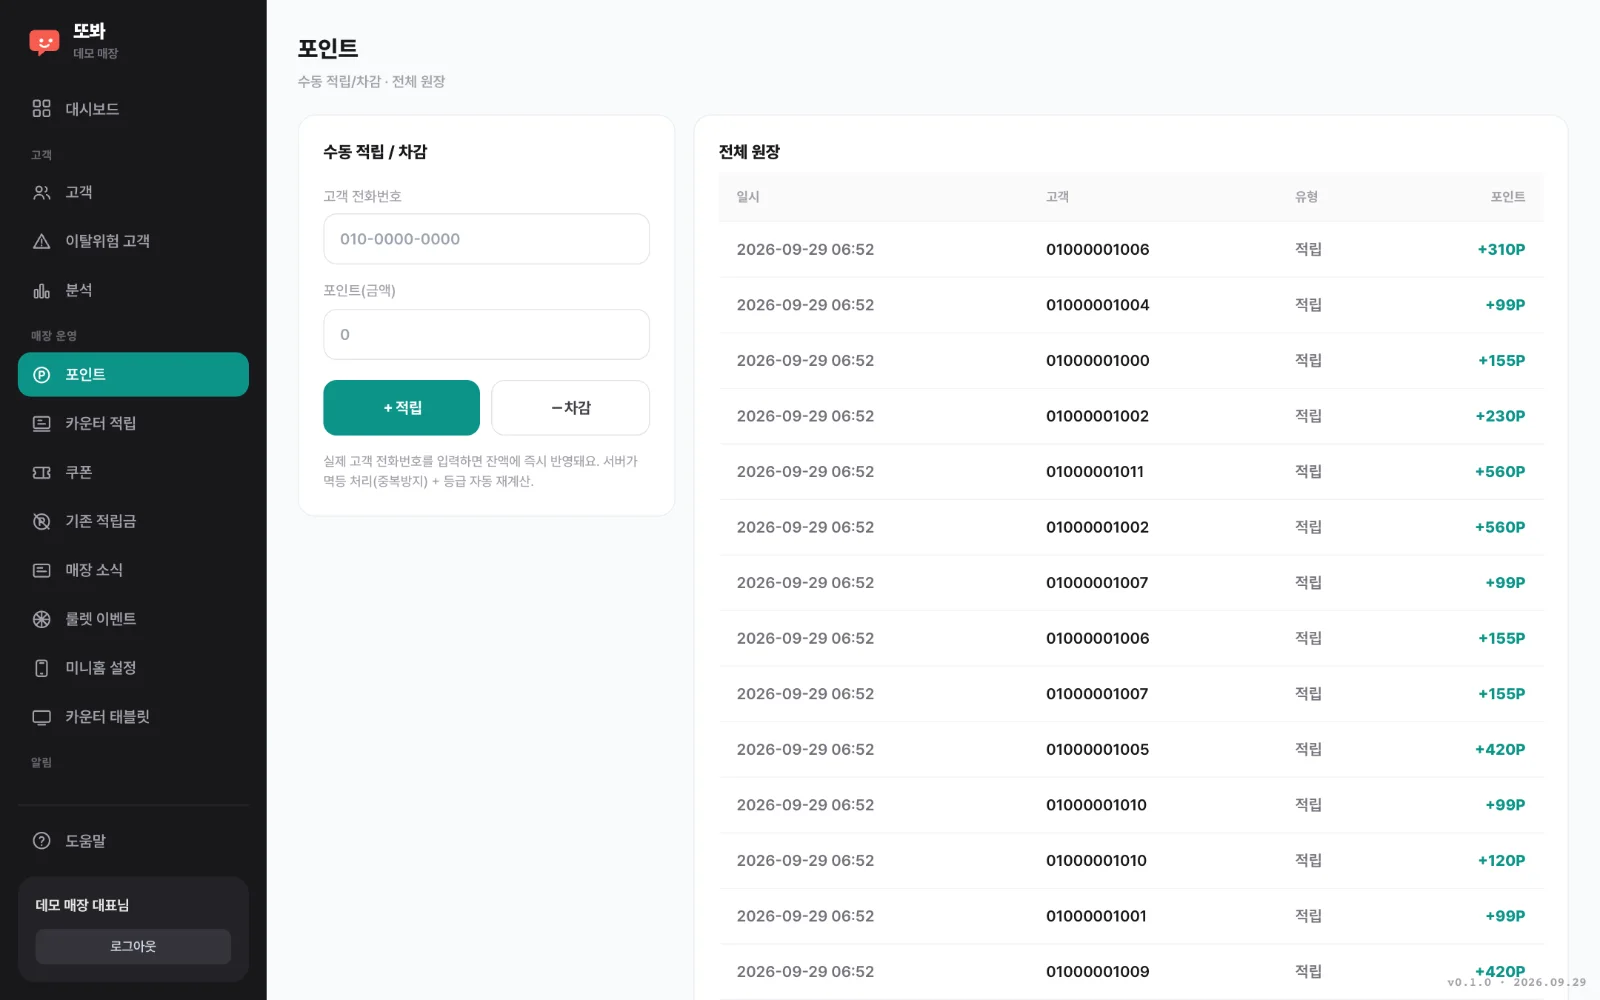
Task: Click the +230P point value
Action: coord(1500,416)
